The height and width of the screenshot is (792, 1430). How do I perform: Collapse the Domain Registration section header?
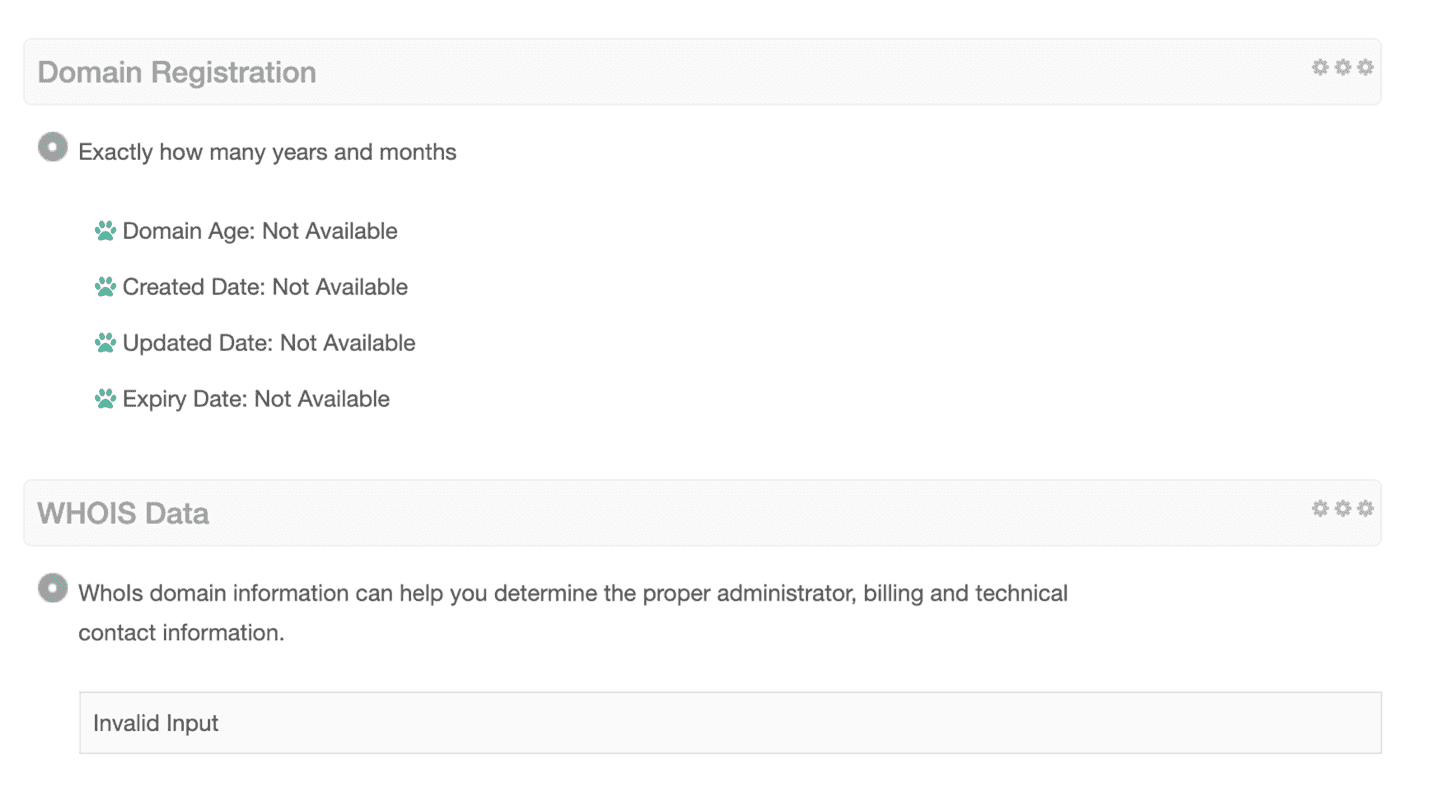click(x=702, y=72)
